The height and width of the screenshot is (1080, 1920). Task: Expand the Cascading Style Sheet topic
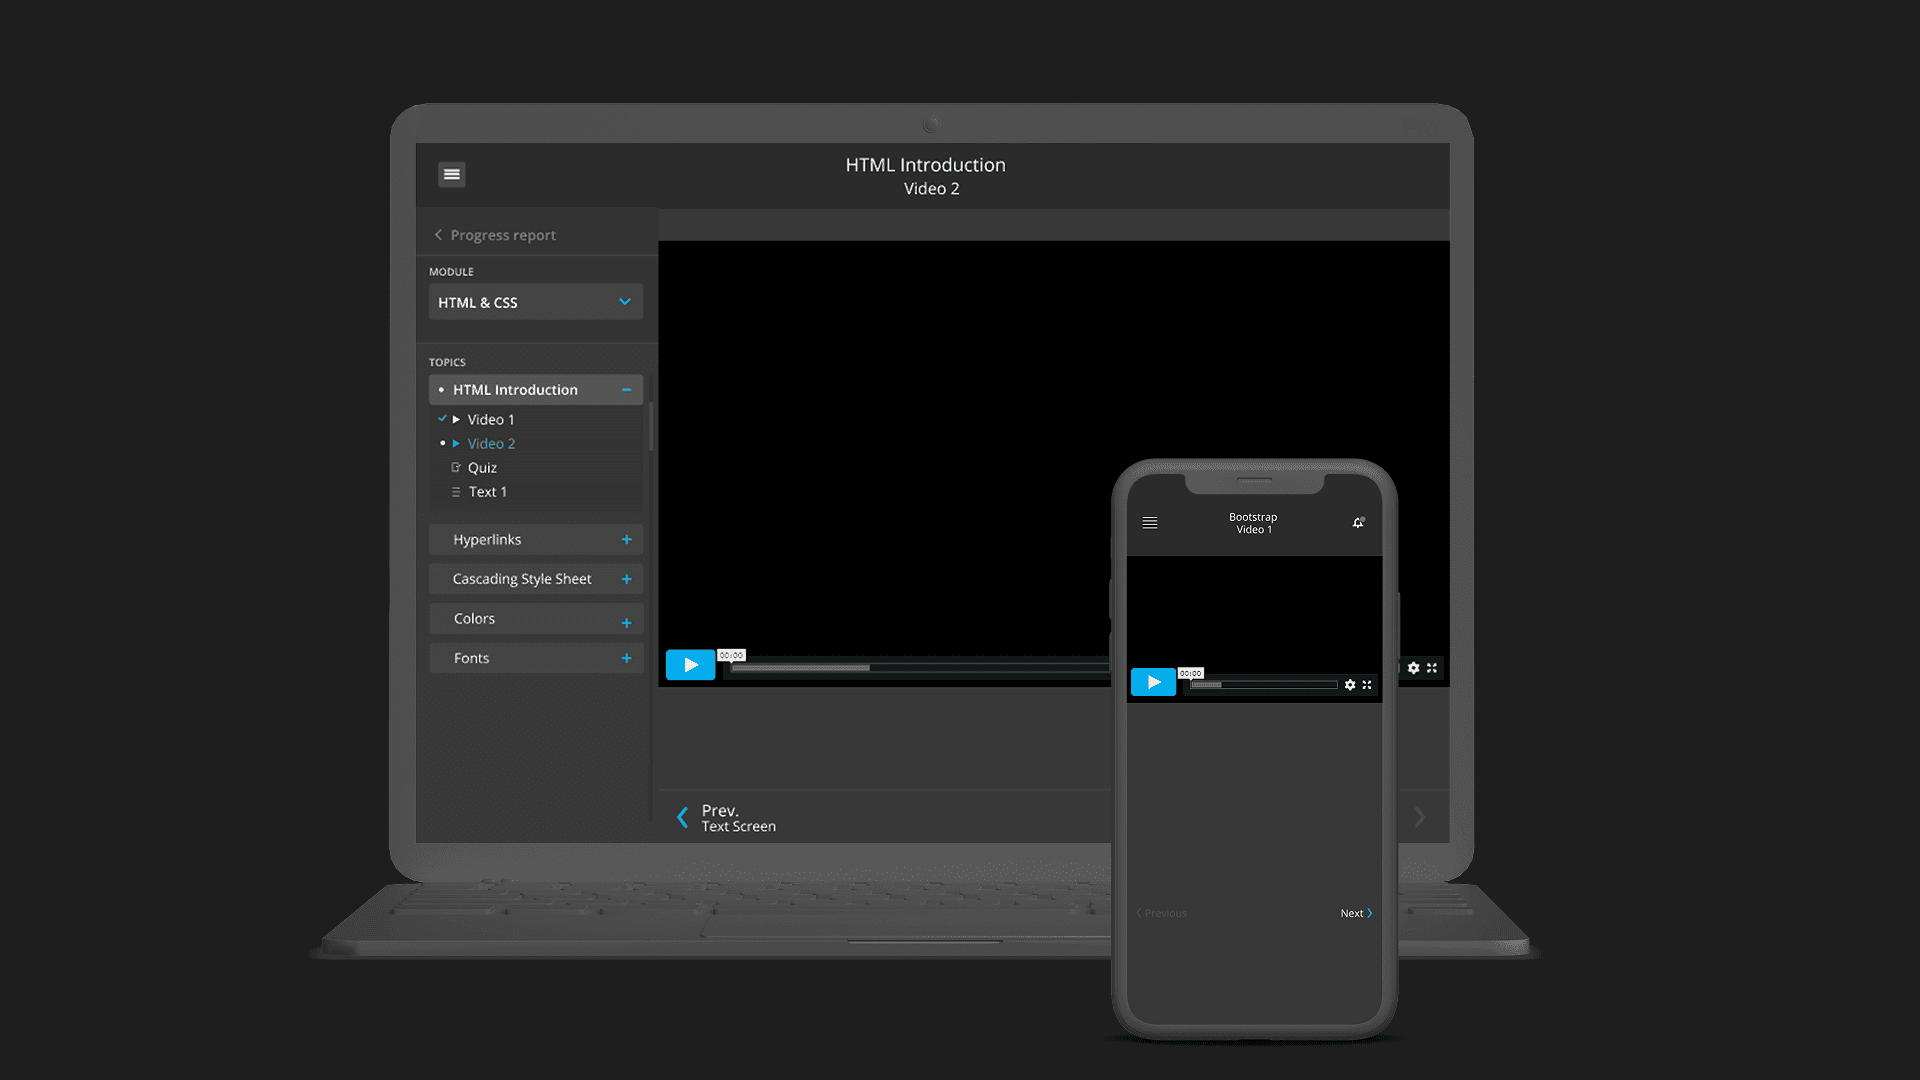coord(626,579)
